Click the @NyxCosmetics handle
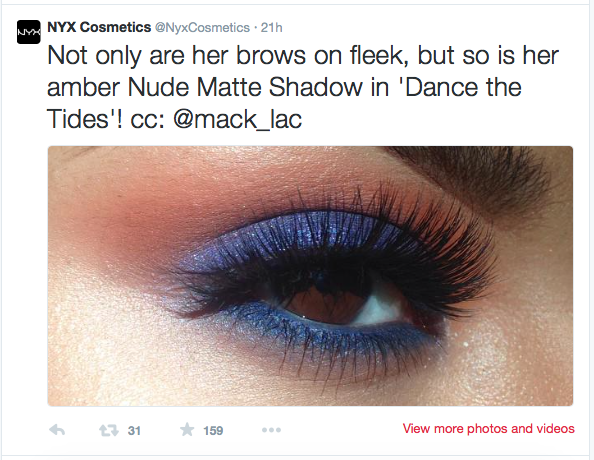This screenshot has height=460, width=594. pyautogui.click(x=202, y=28)
